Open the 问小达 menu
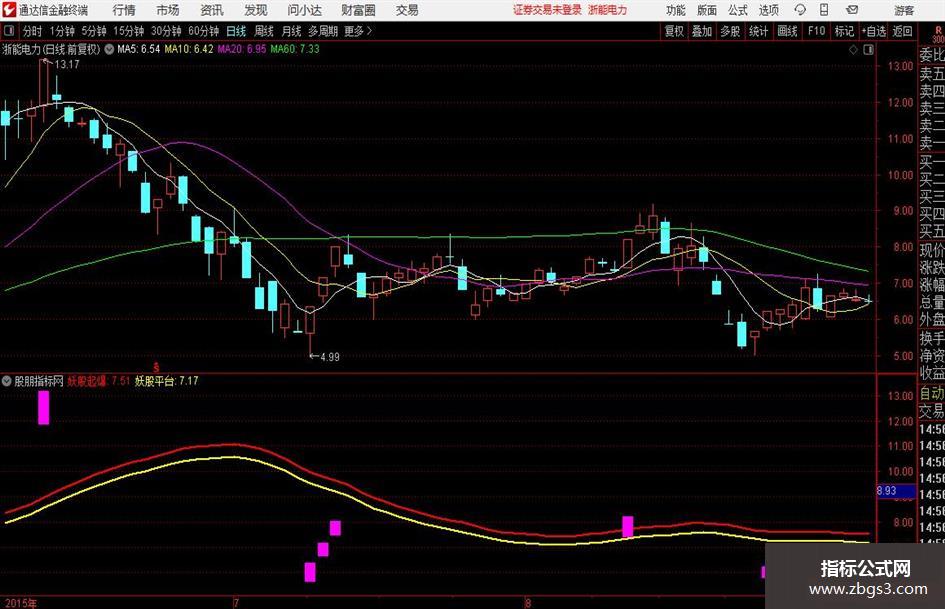This screenshot has height=609, width=945. point(304,10)
